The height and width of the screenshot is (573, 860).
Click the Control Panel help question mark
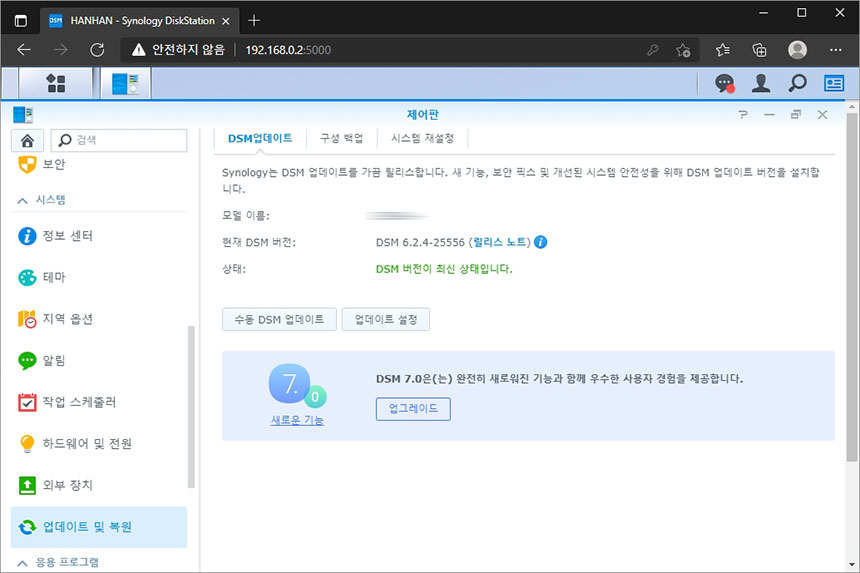coord(743,115)
